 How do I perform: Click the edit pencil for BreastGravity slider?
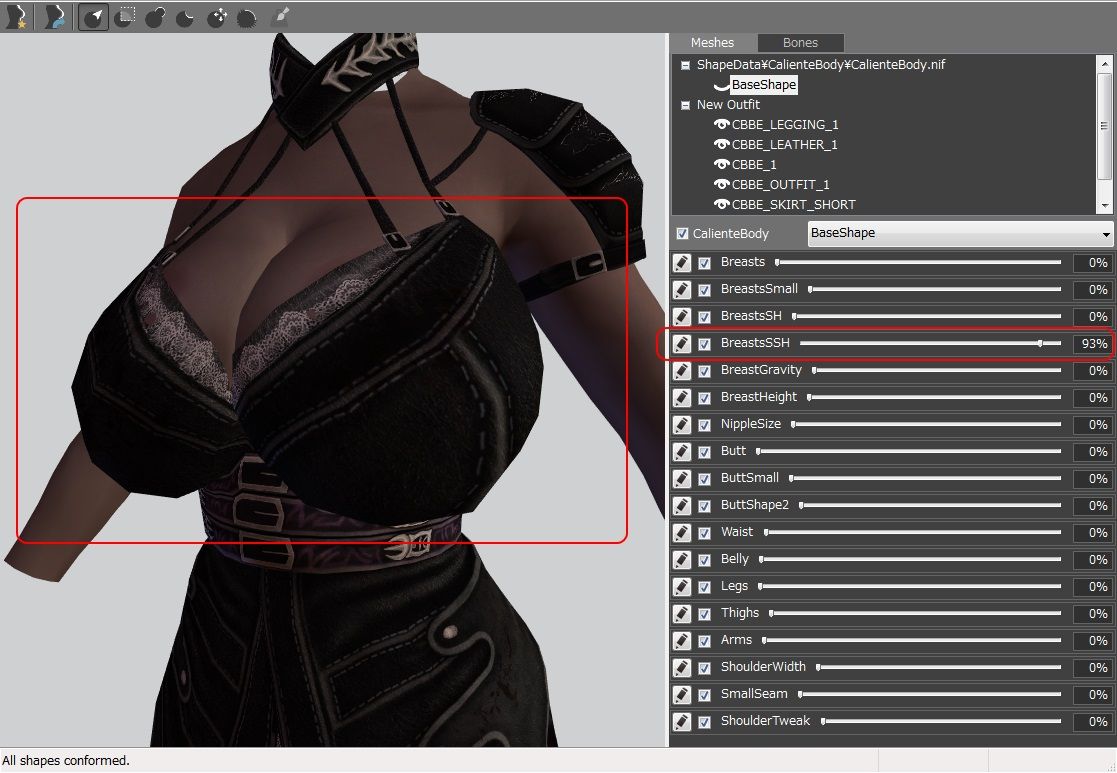[682, 371]
